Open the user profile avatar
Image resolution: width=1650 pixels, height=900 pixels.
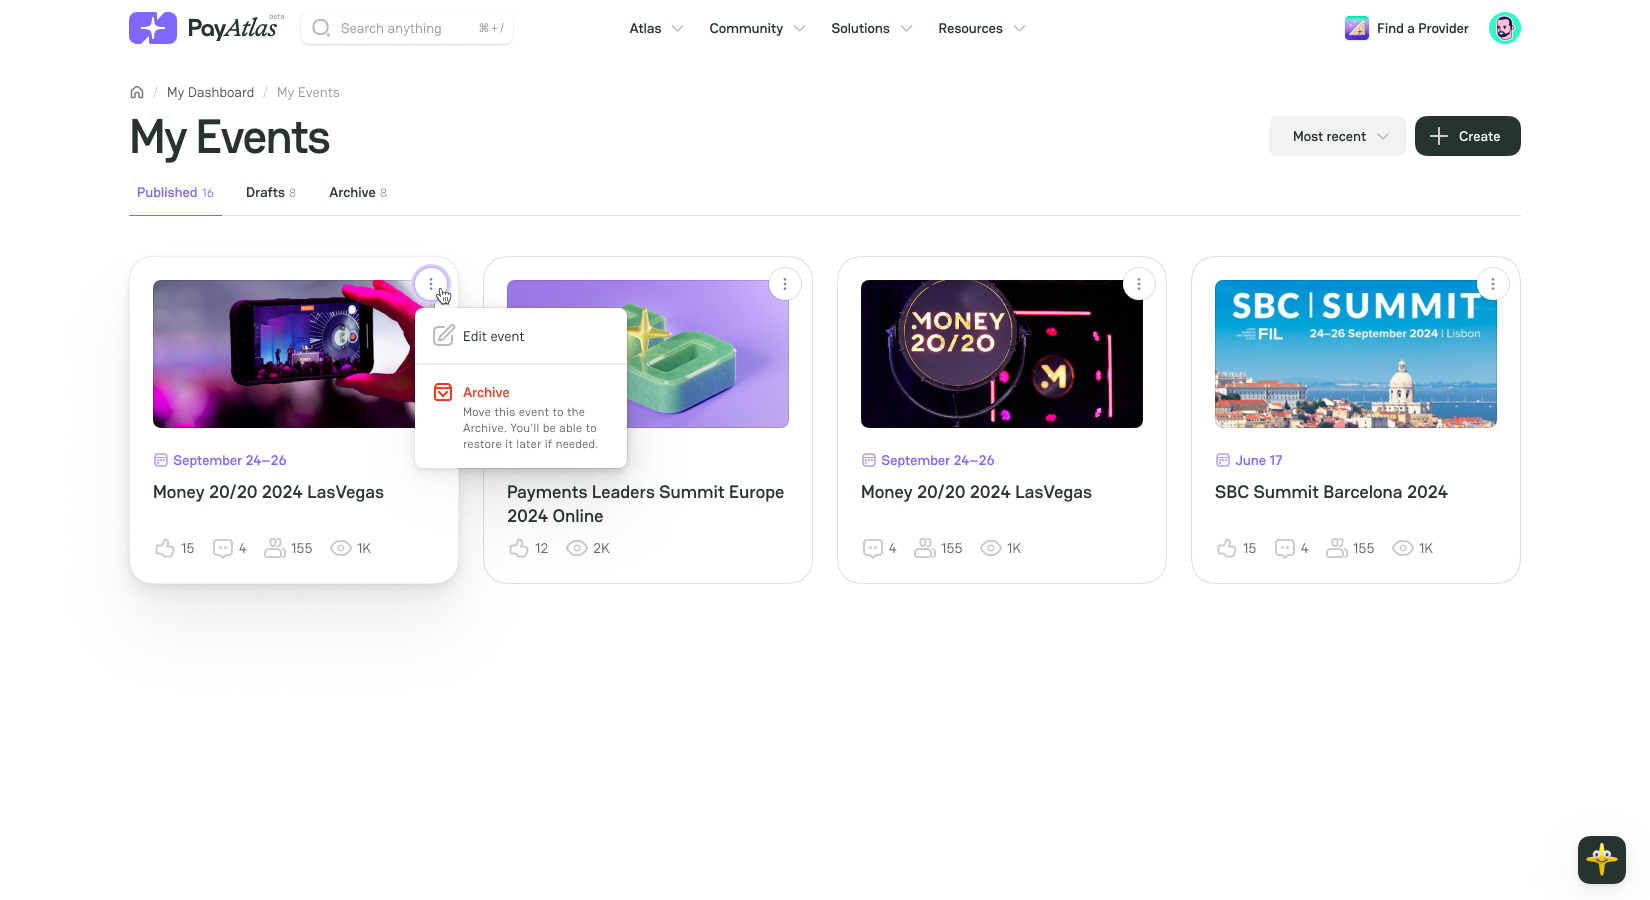[1504, 28]
